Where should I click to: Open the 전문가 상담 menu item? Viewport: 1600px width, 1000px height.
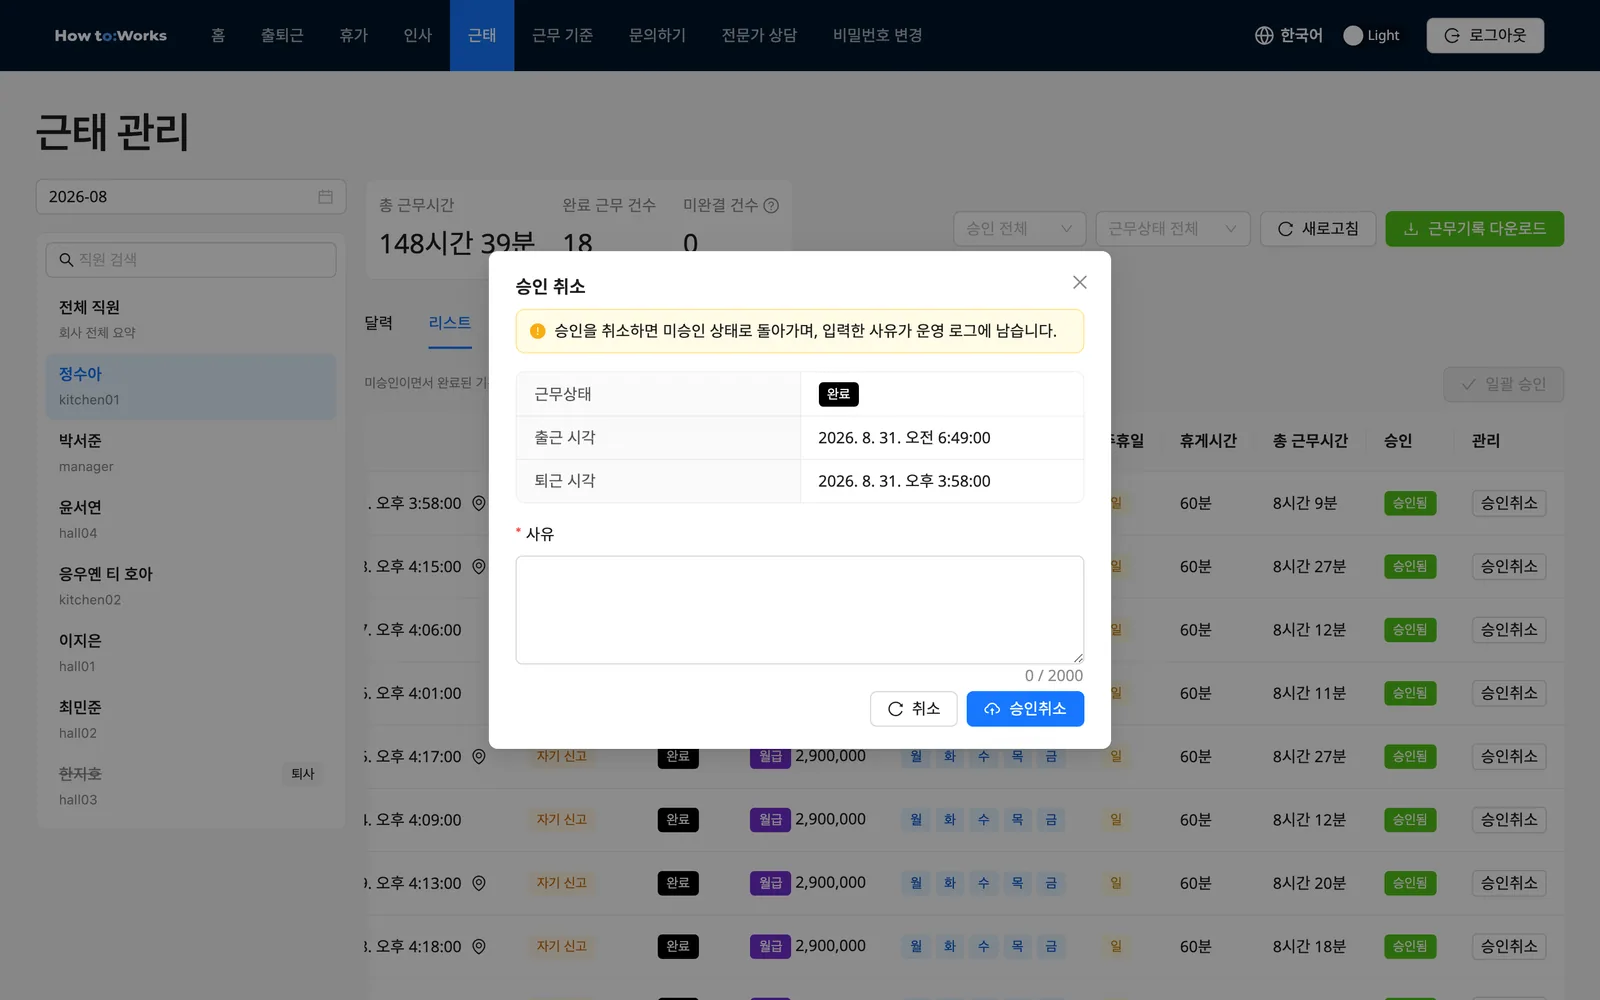coord(759,35)
